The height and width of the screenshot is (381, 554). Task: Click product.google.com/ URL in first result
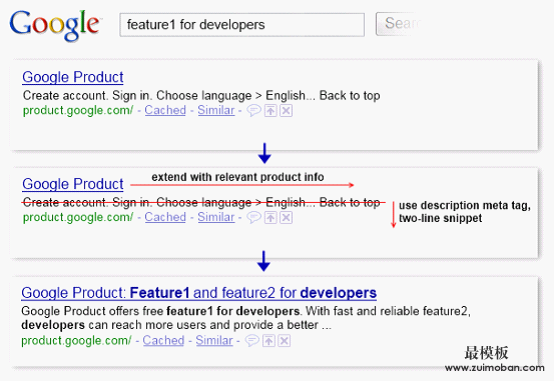point(78,110)
